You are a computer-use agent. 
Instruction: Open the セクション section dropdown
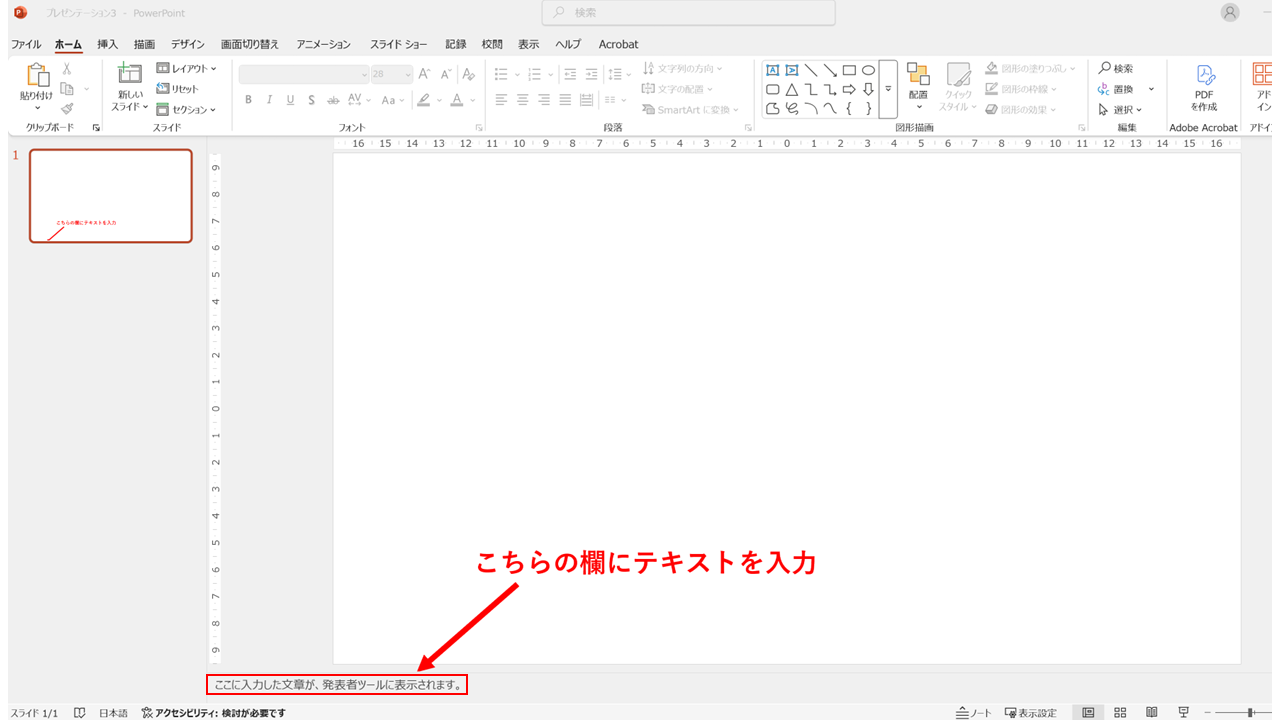pyautogui.click(x=186, y=110)
